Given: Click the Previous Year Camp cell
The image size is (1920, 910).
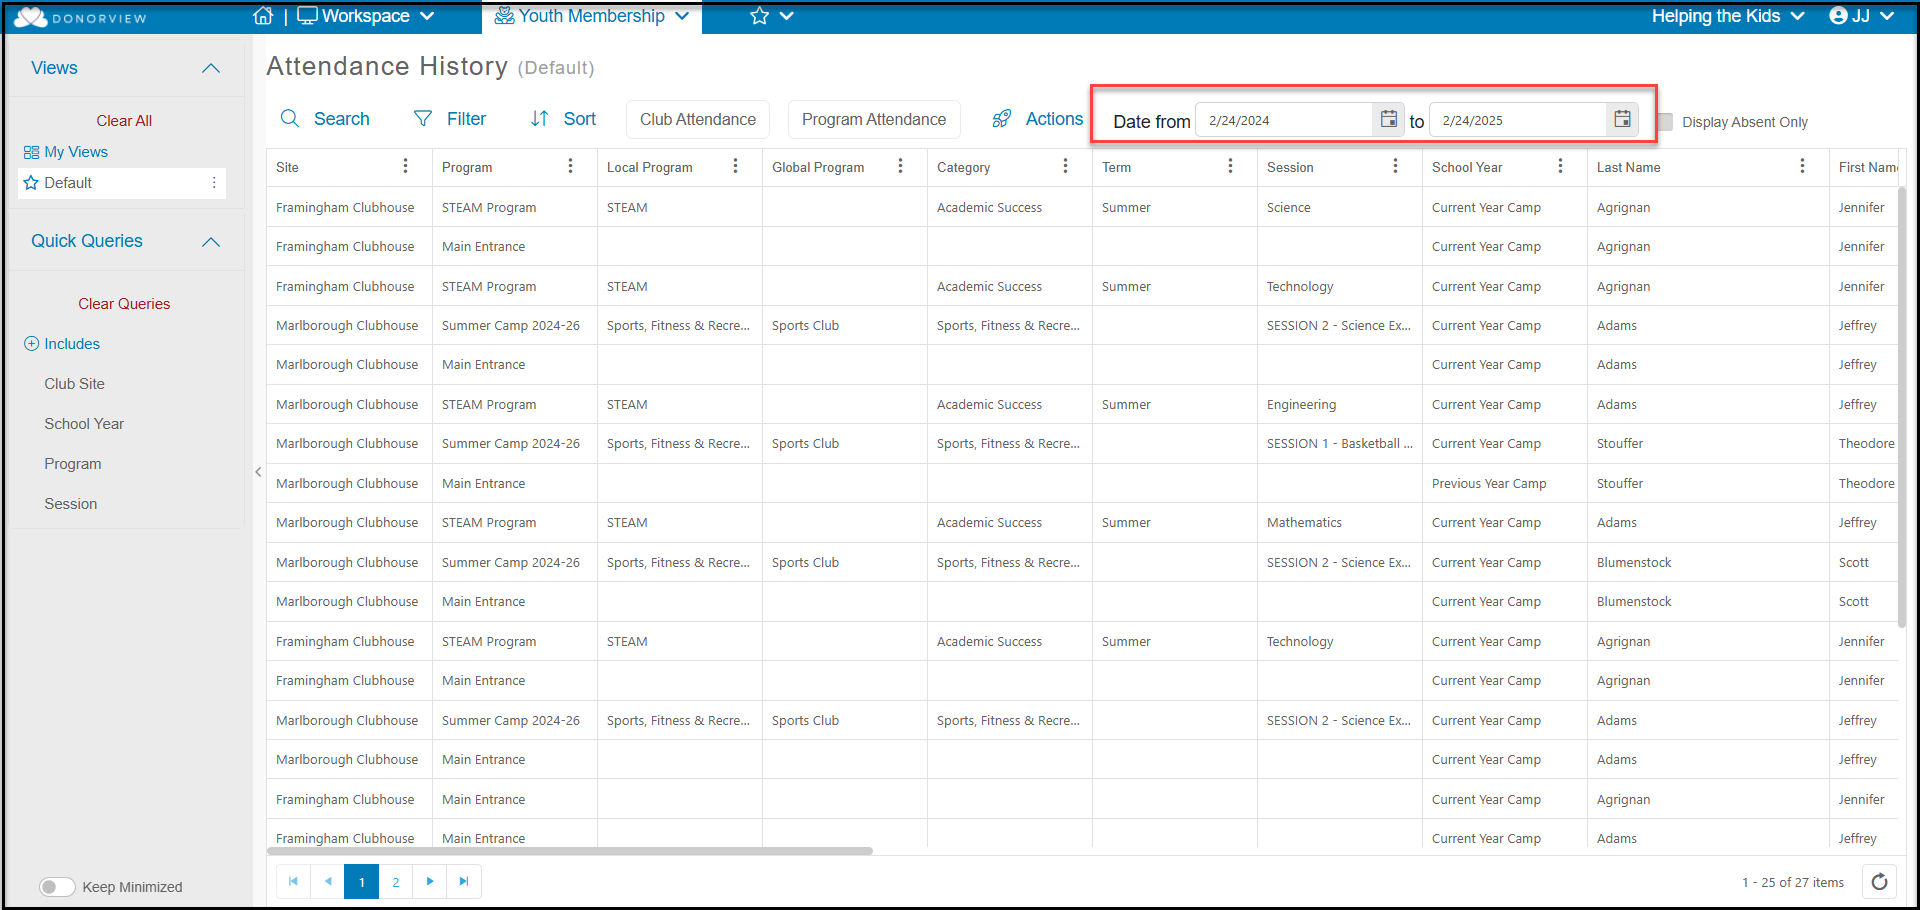Looking at the screenshot, I should pyautogui.click(x=1504, y=483).
